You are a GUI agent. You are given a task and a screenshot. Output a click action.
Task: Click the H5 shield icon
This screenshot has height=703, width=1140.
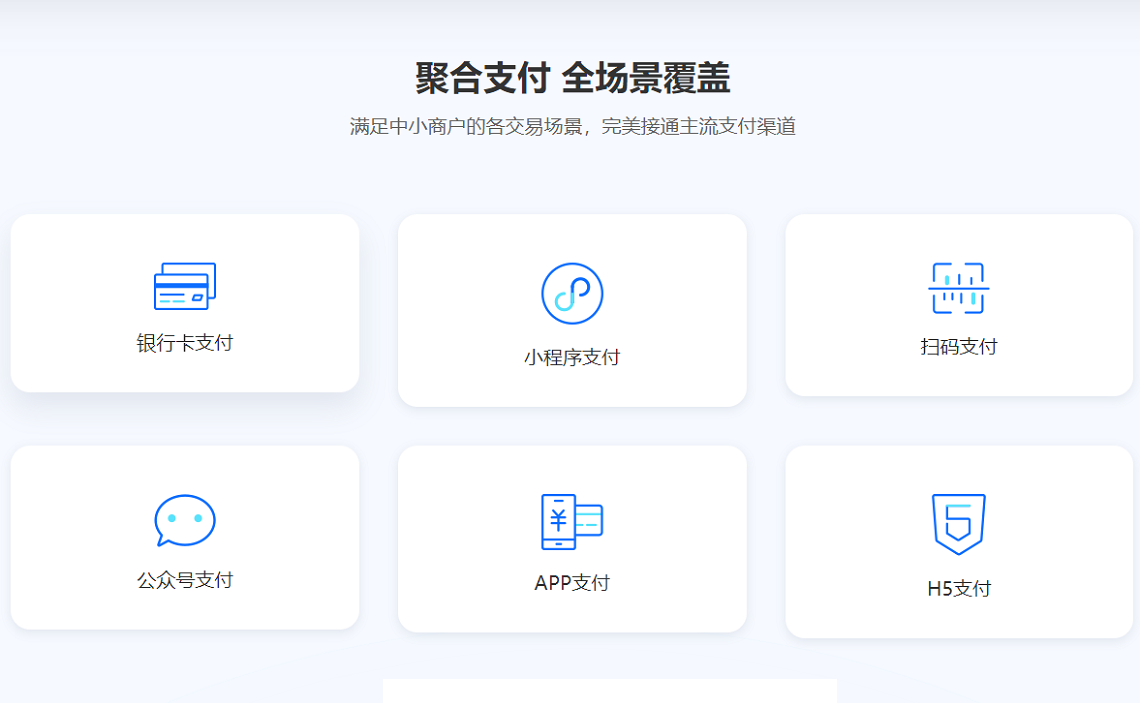pos(958,524)
